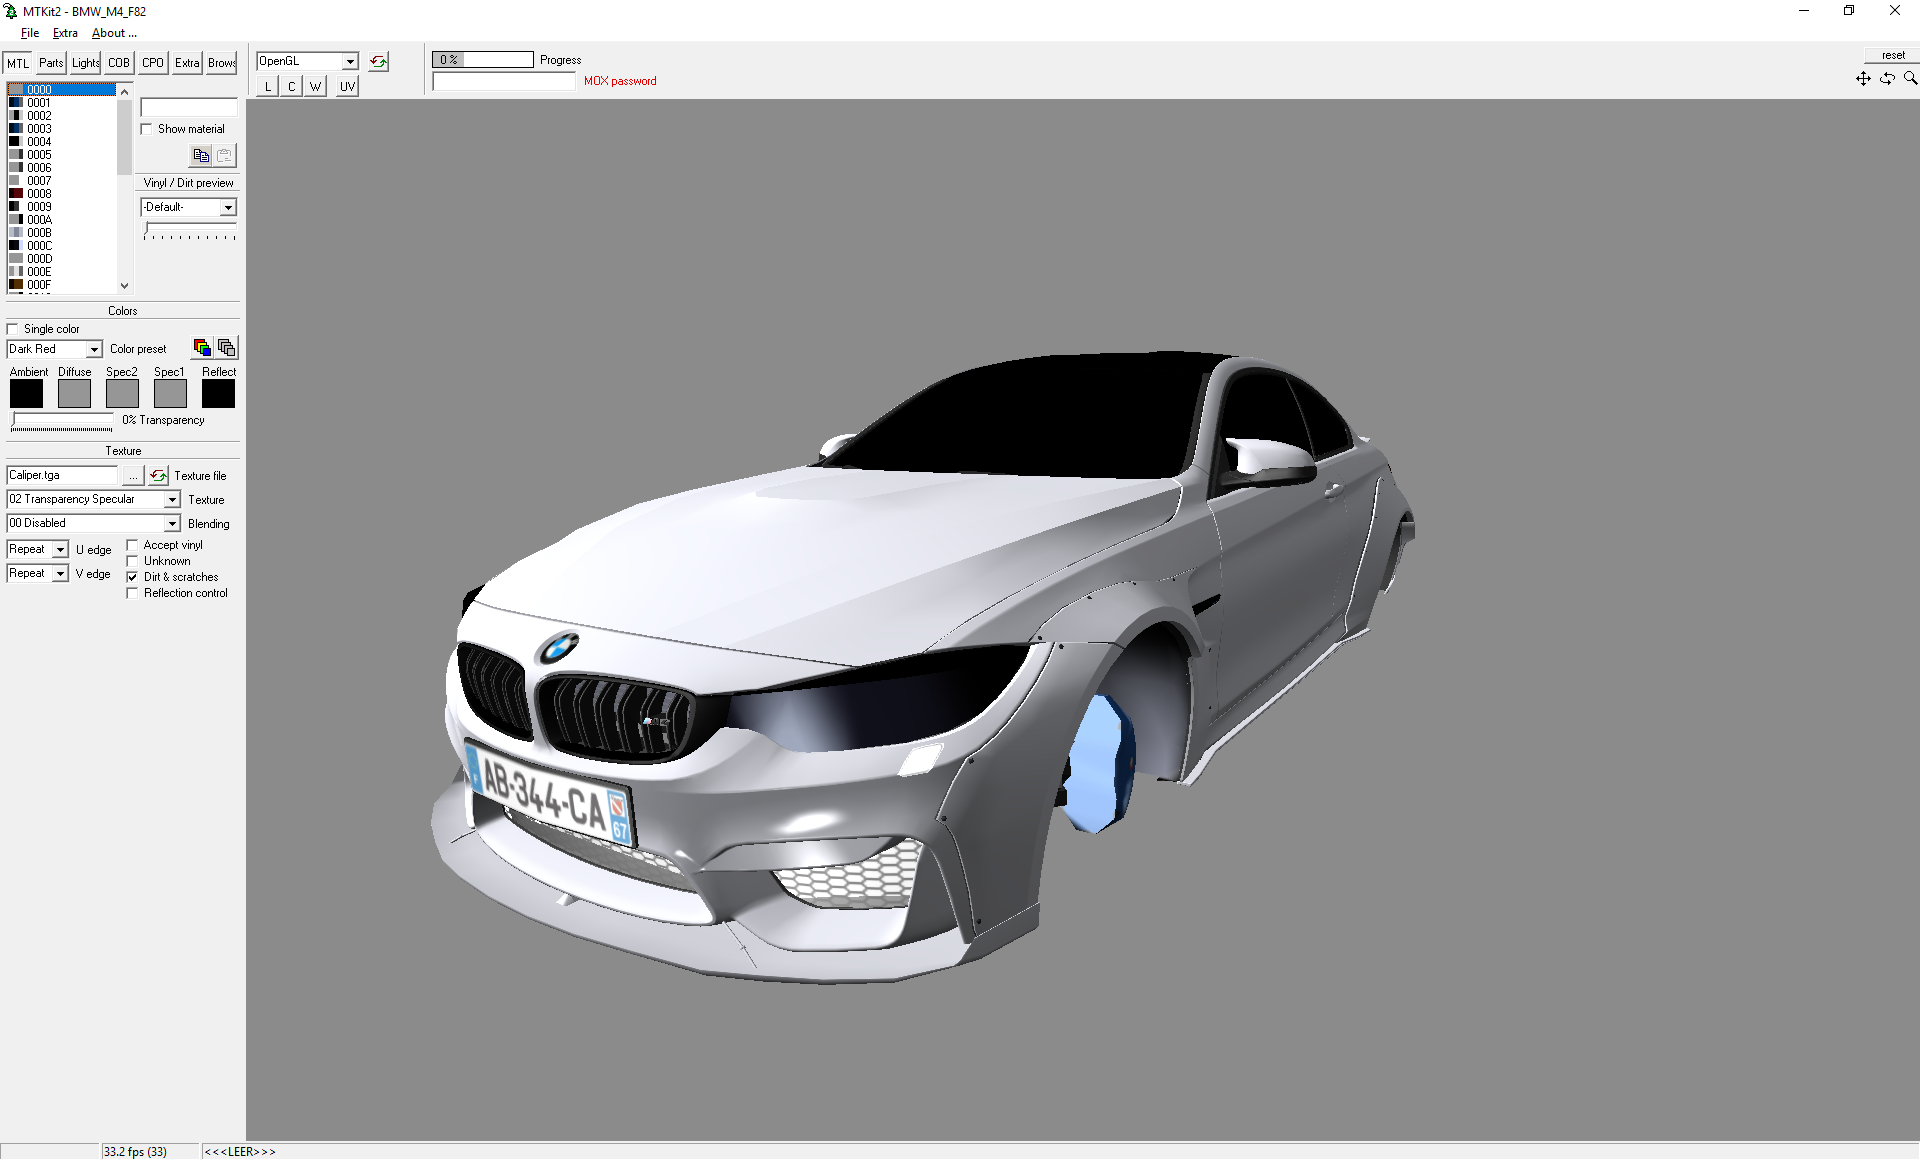Select material 0008 with the dark red swatch
This screenshot has width=1920, height=1160.
click(61, 194)
